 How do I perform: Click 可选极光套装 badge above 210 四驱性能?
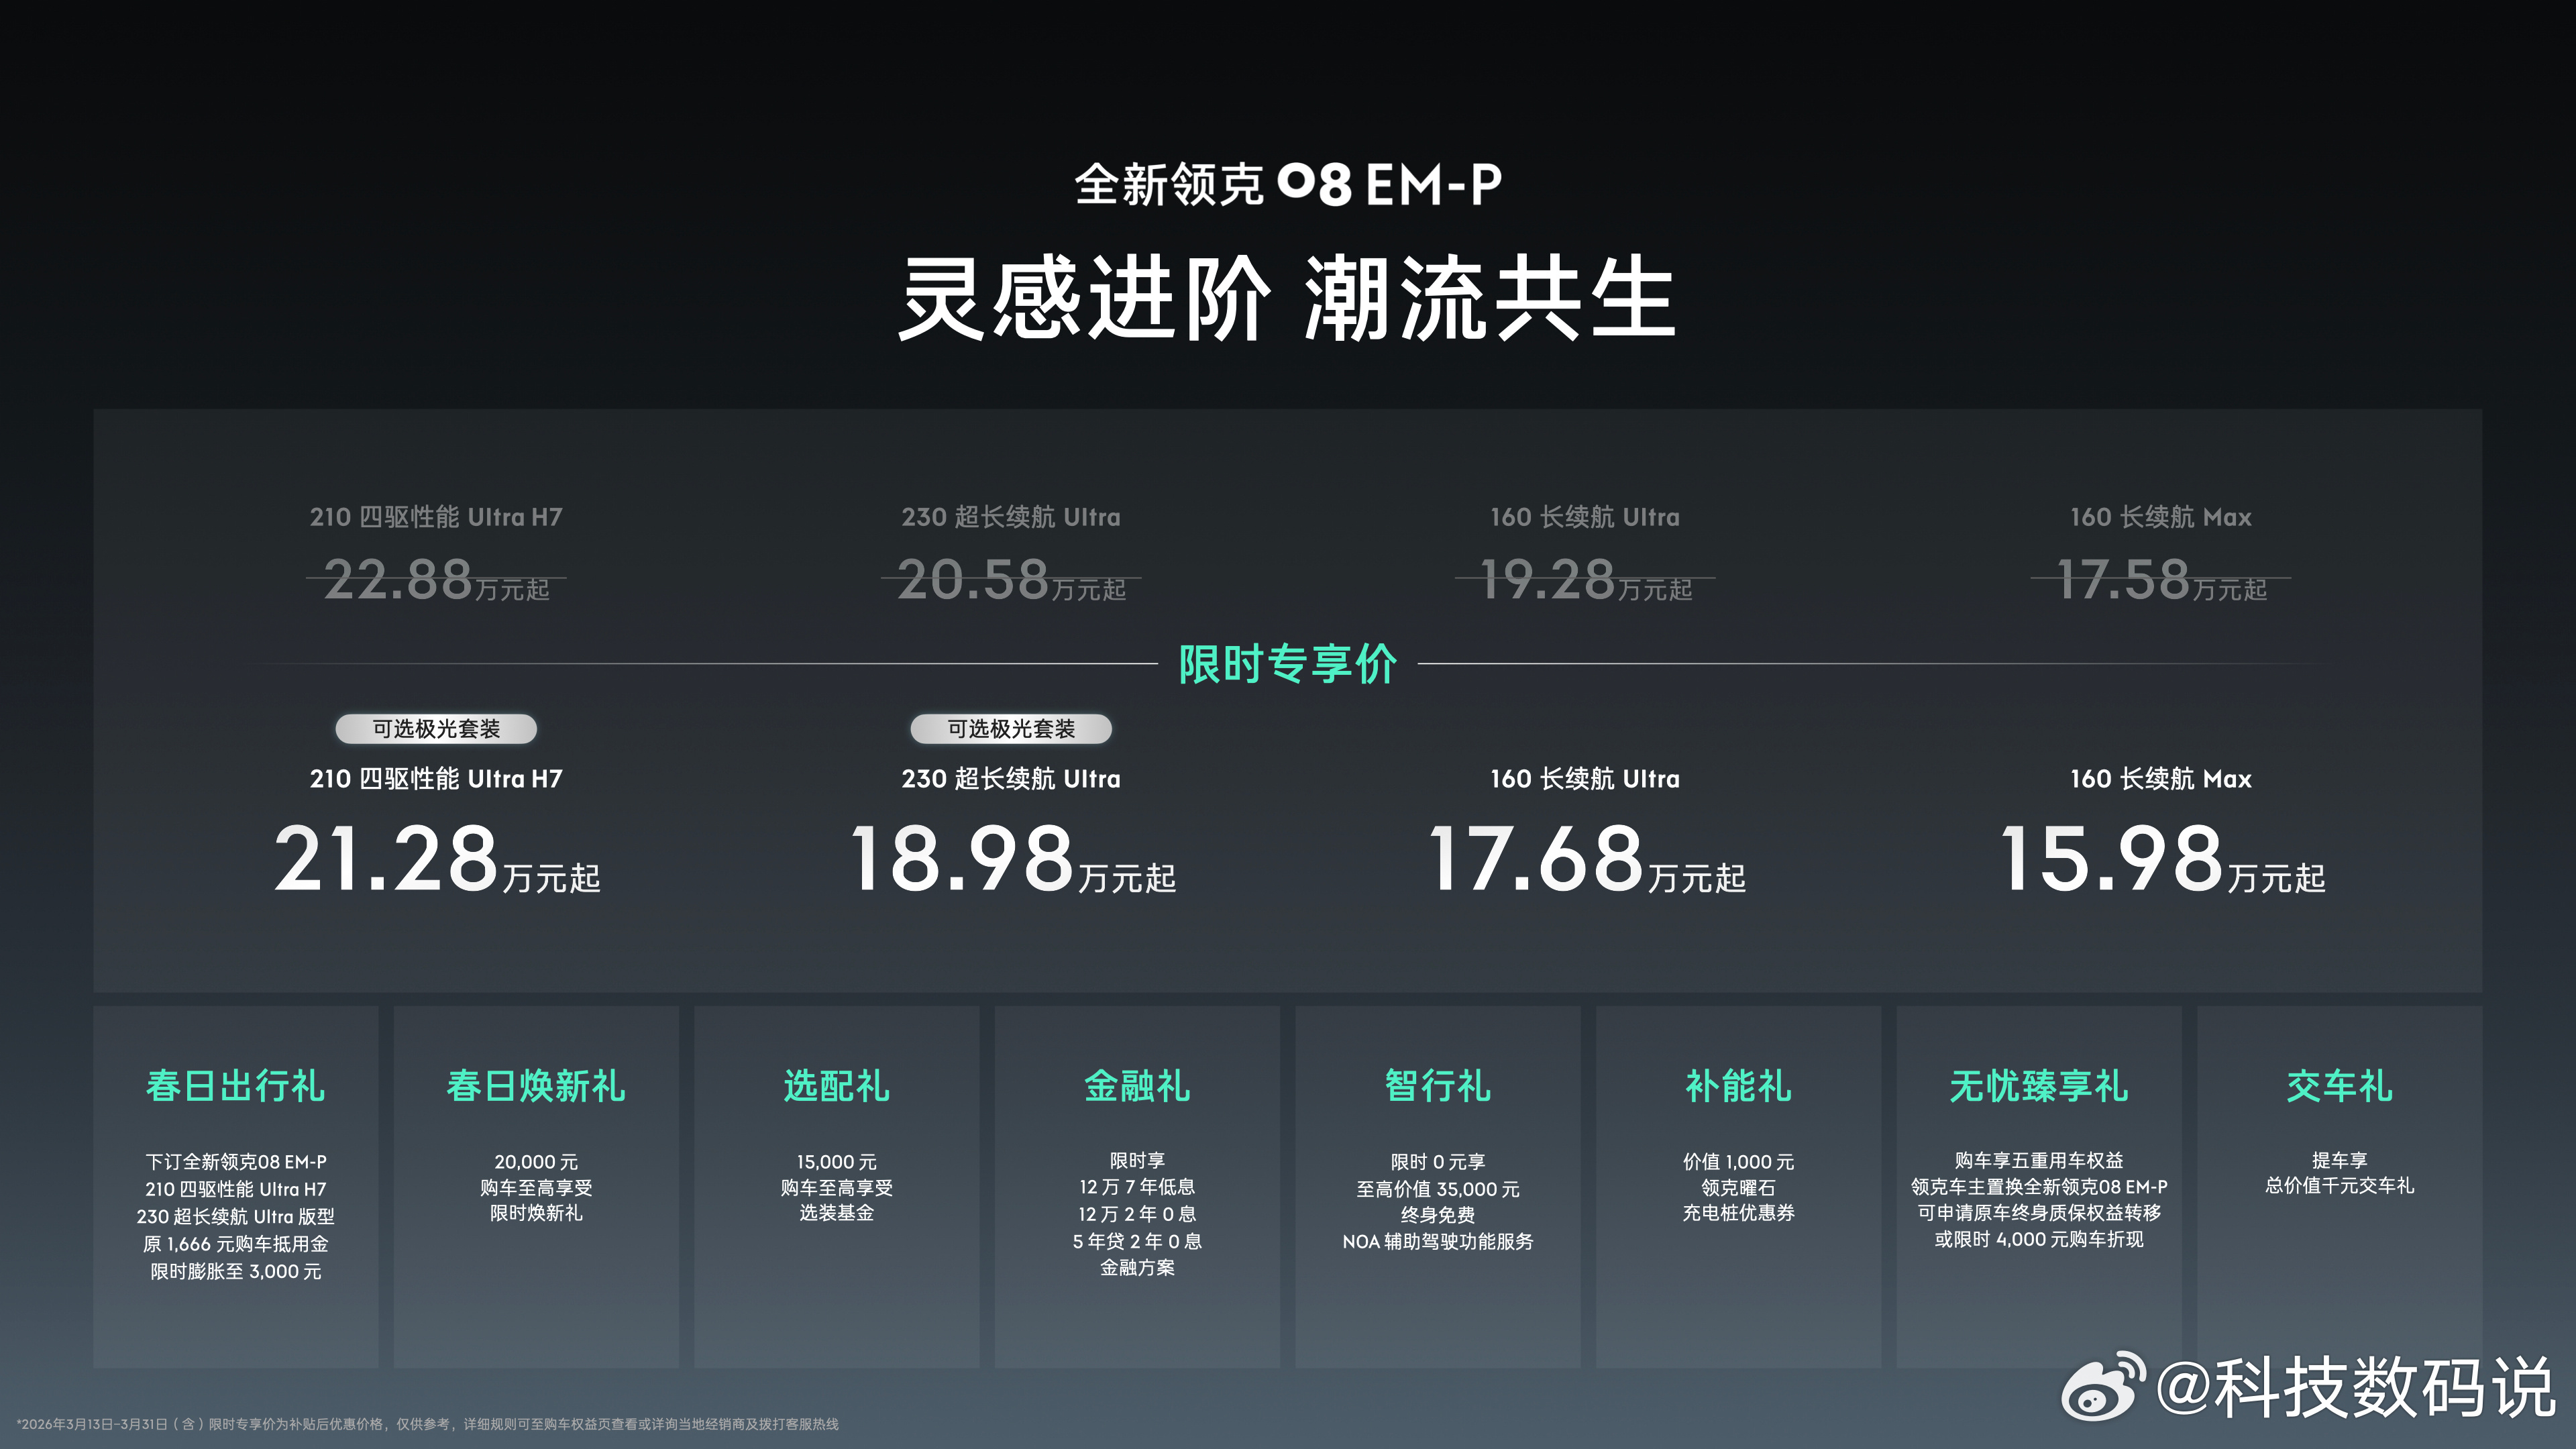pyautogui.click(x=436, y=729)
